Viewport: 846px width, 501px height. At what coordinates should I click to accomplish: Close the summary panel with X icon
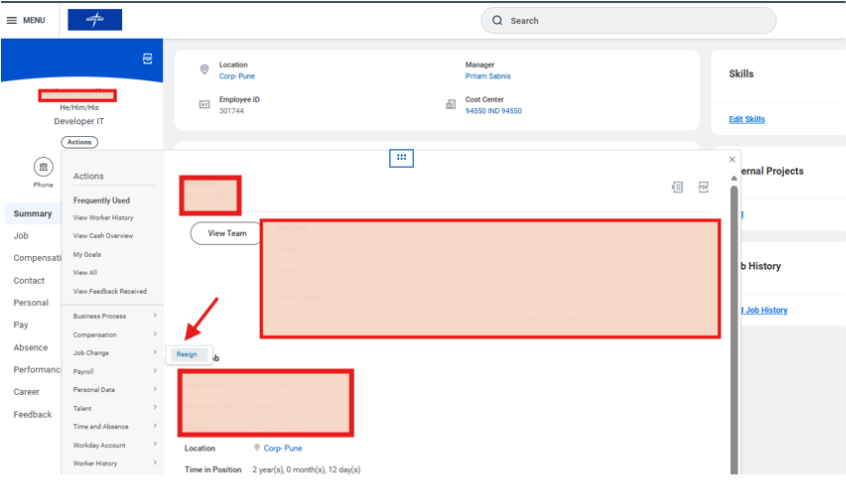(732, 159)
